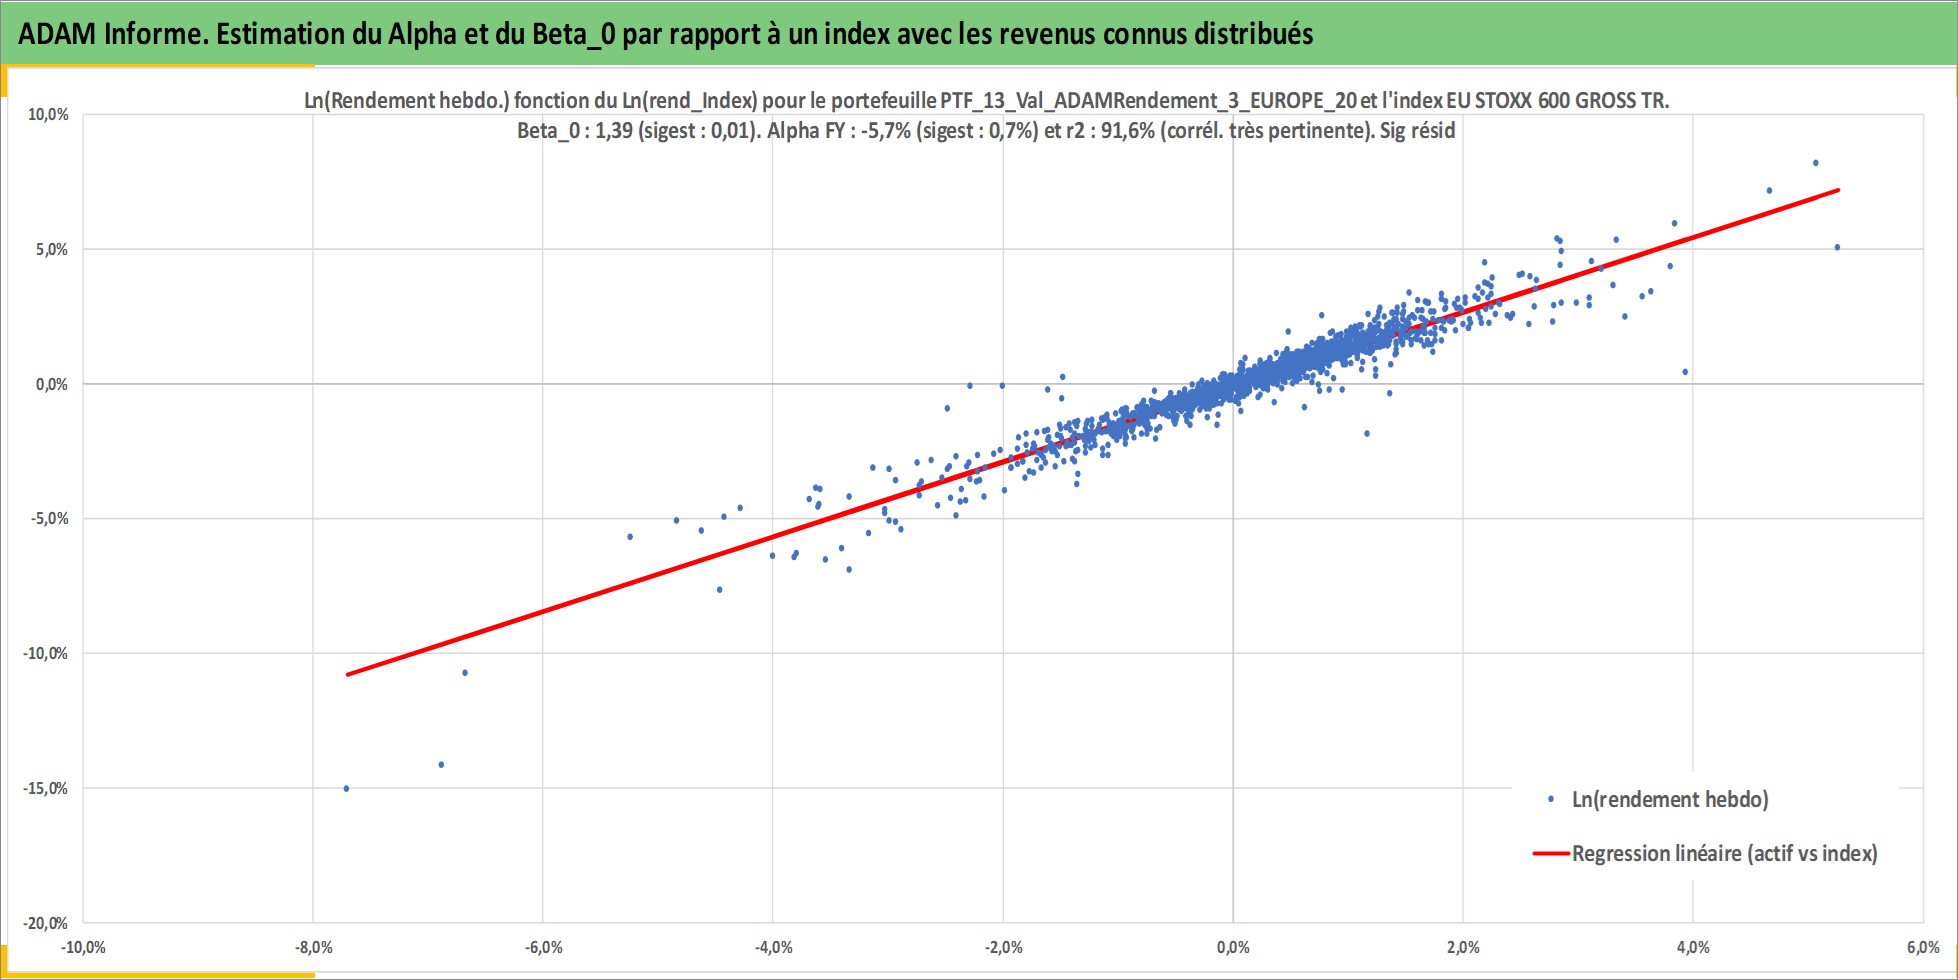The width and height of the screenshot is (1958, 980).
Task: Select the -20,0% vertical axis label
Action: (x=46, y=923)
